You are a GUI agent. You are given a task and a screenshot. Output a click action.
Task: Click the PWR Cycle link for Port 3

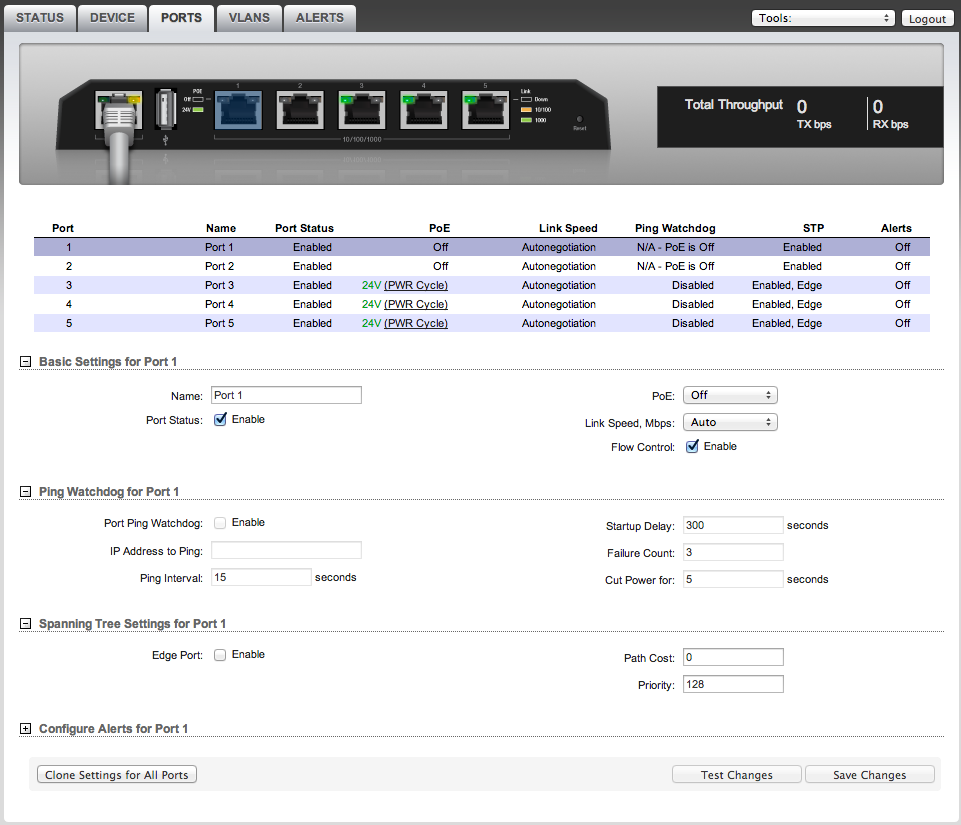click(x=416, y=285)
